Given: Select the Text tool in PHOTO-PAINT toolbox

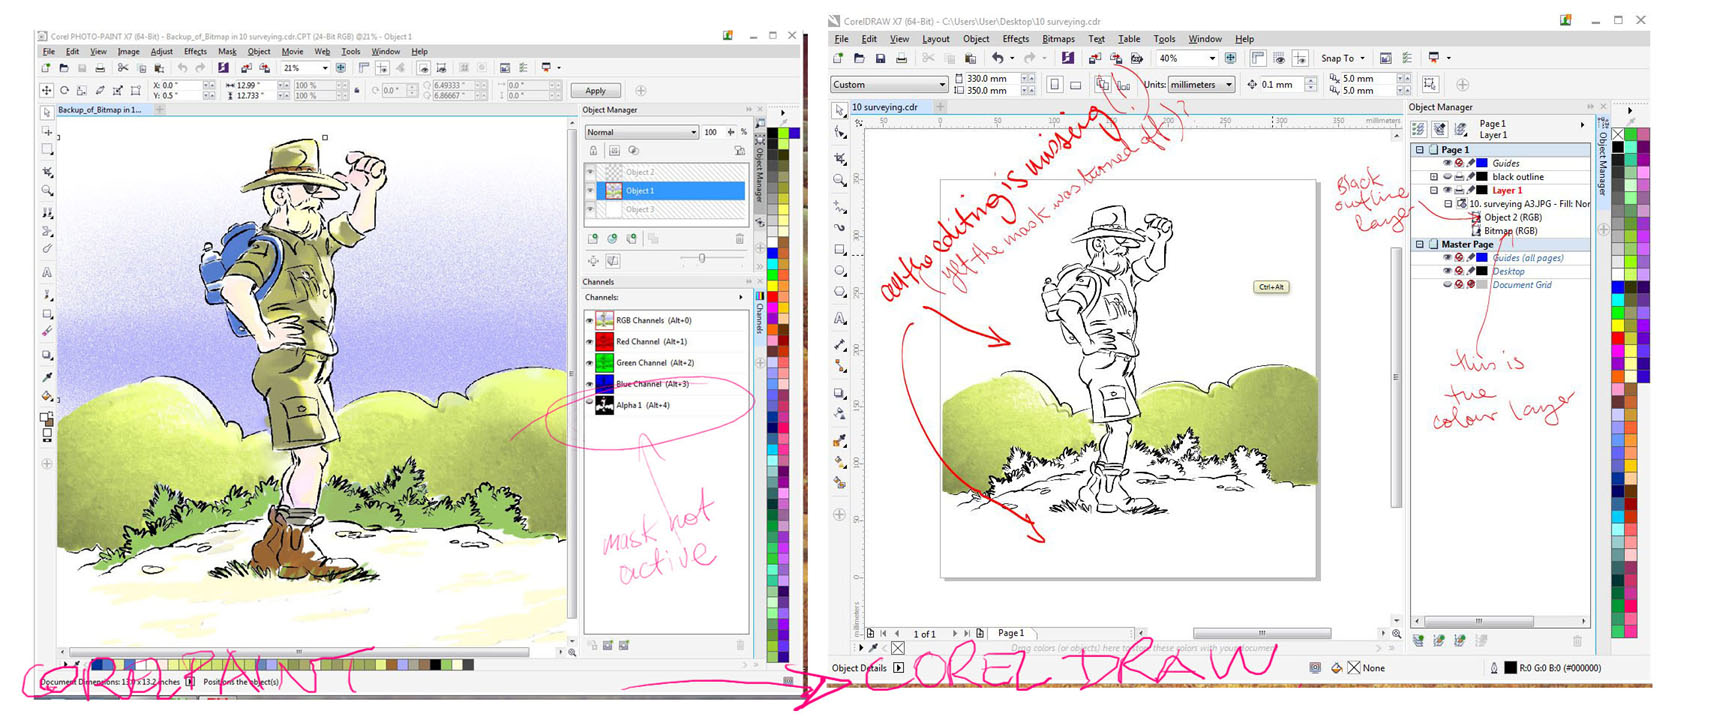Looking at the screenshot, I should (47, 272).
